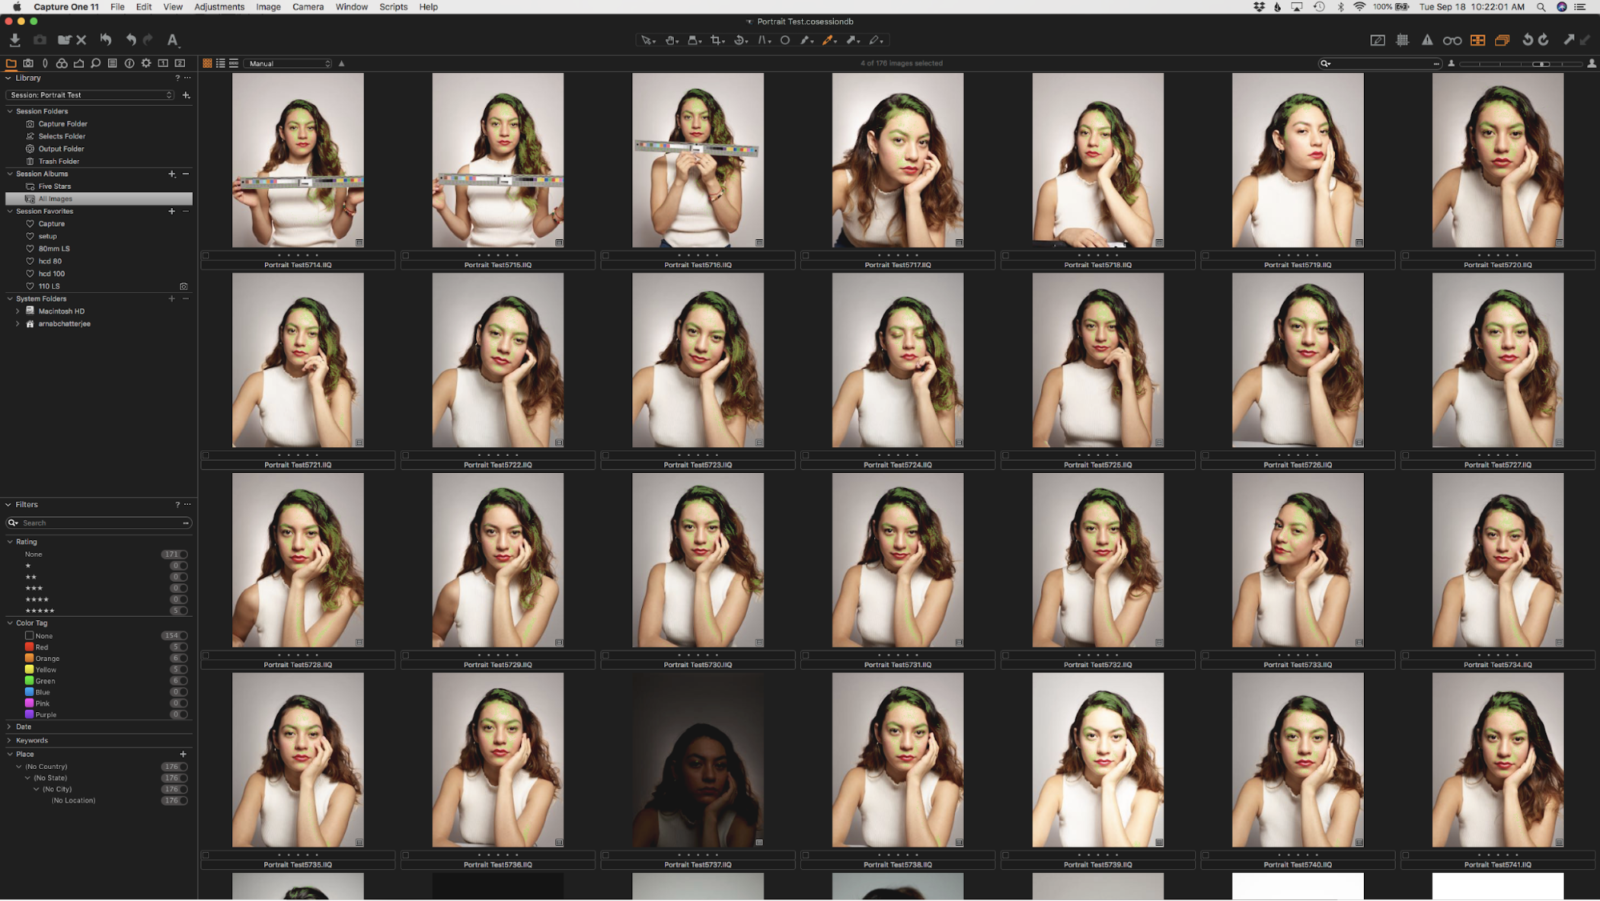Open the Color tool tab circles icon
Viewport: 1600px width, 901px height.
[x=62, y=63]
